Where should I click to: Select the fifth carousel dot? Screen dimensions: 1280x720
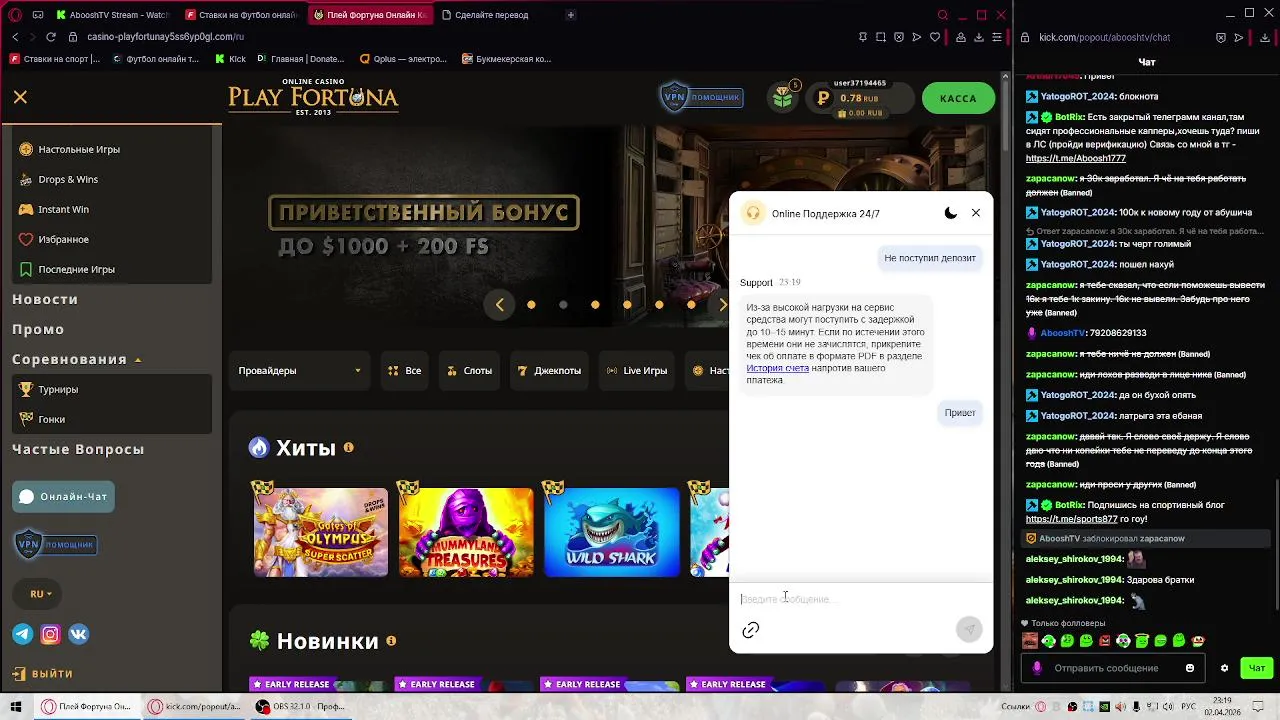pyautogui.click(x=659, y=305)
